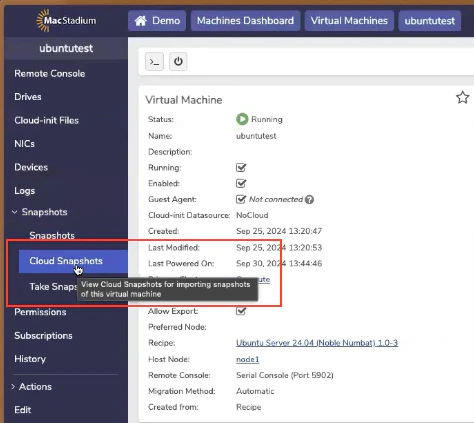Open Logs in sidebar

[x=25, y=191]
